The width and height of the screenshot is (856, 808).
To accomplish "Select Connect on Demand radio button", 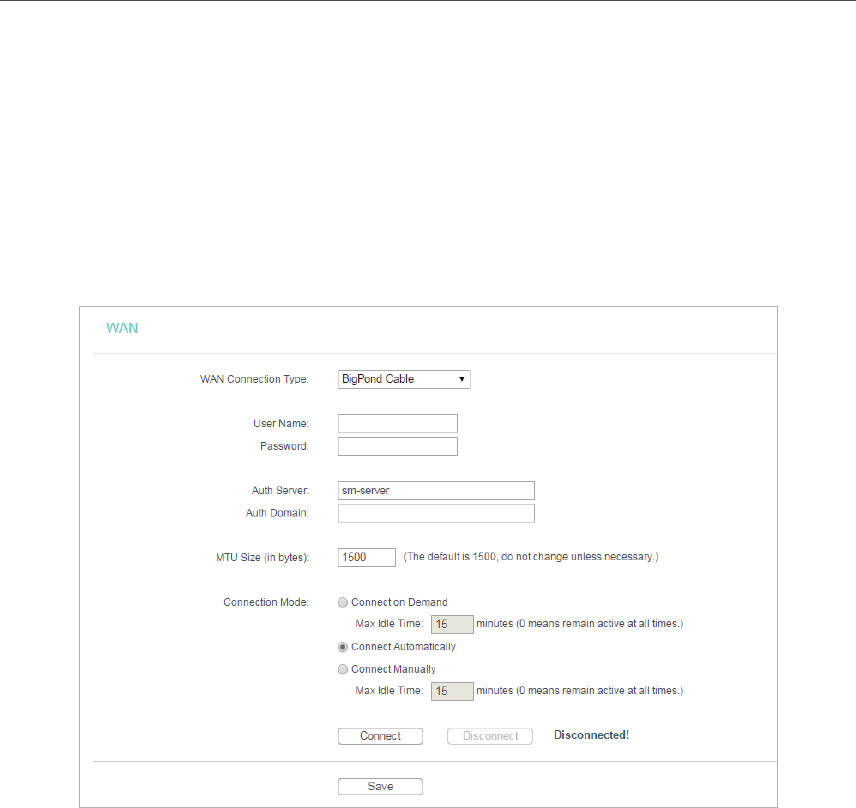I will 343,603.
